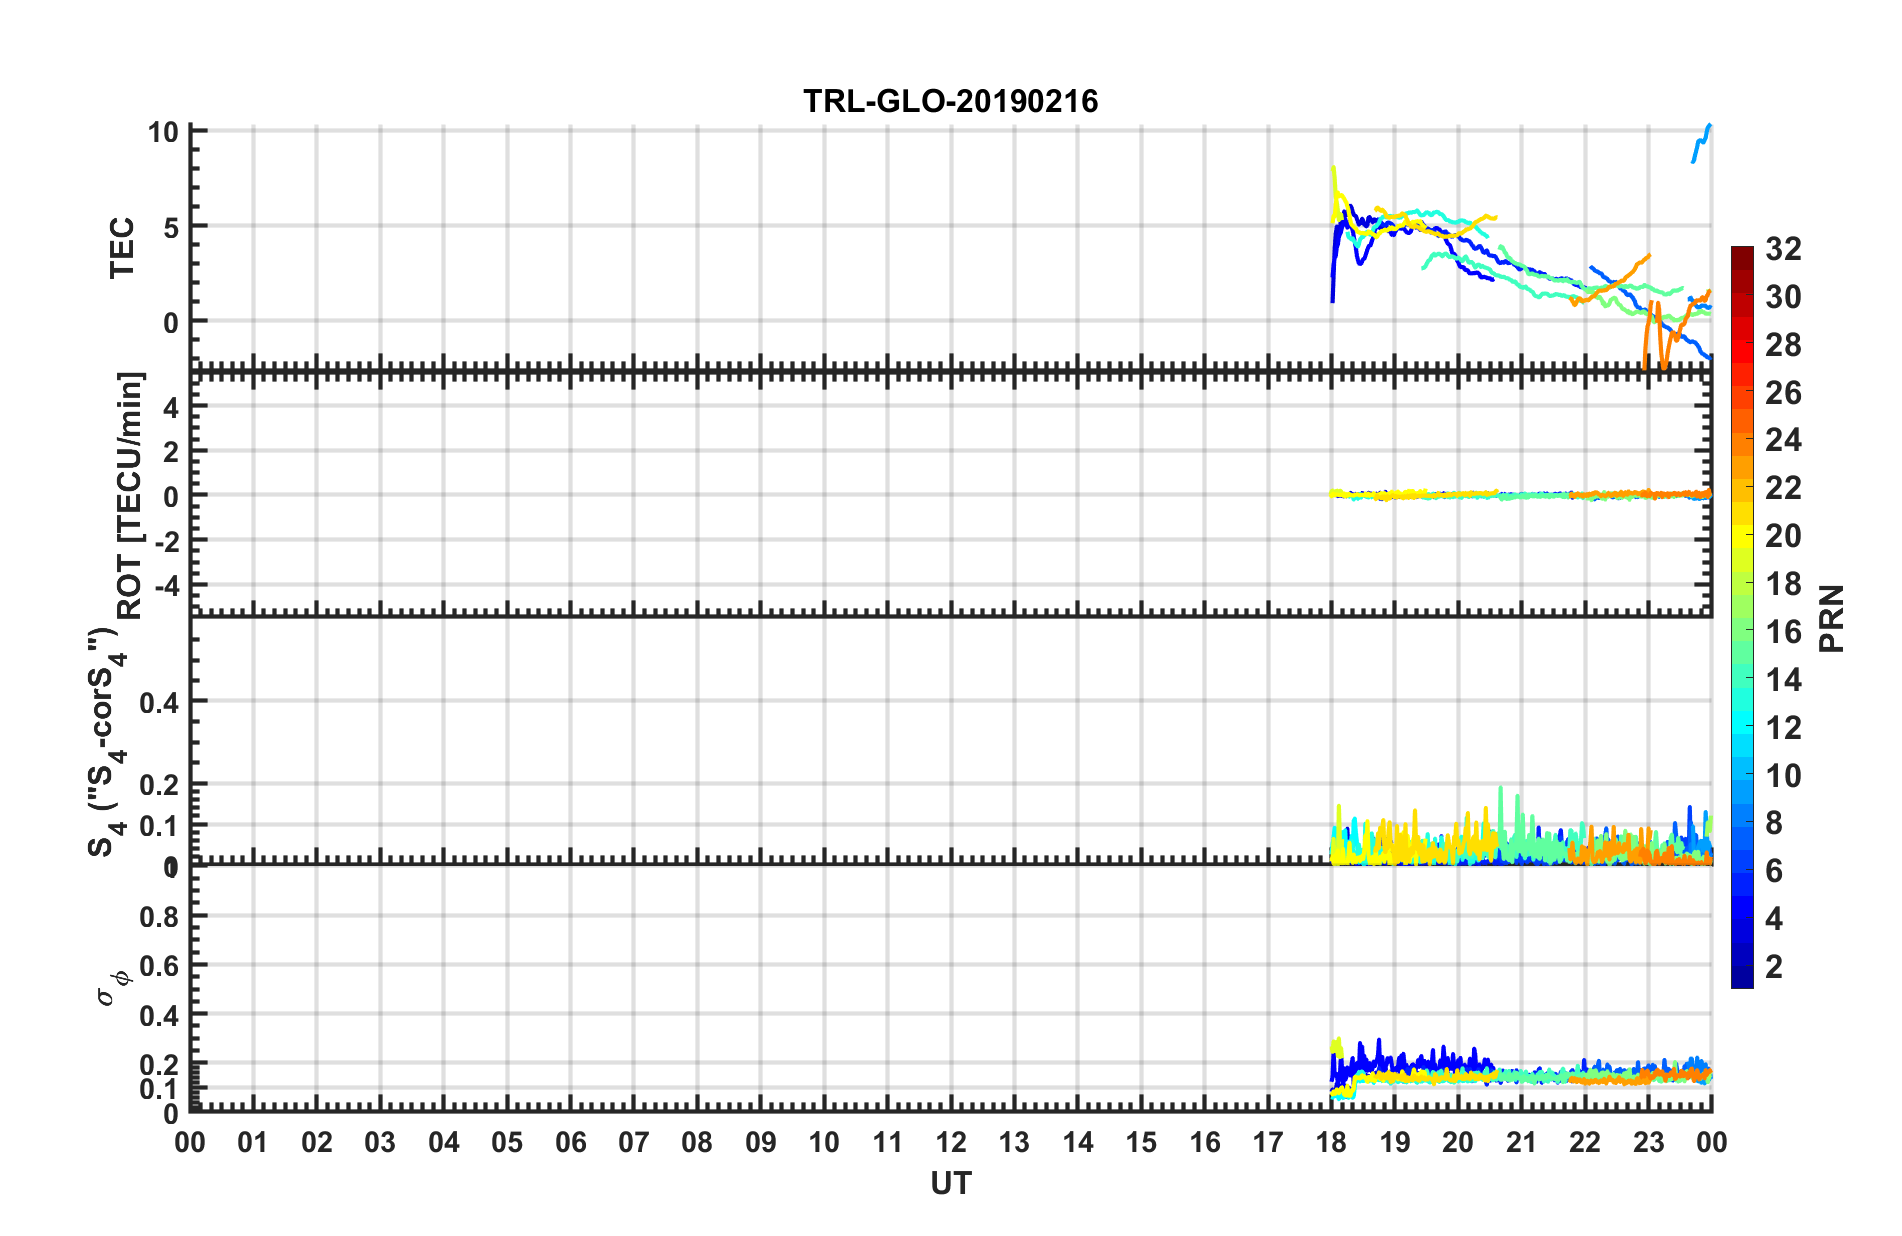Click TEC axis tick label 10

(163, 132)
